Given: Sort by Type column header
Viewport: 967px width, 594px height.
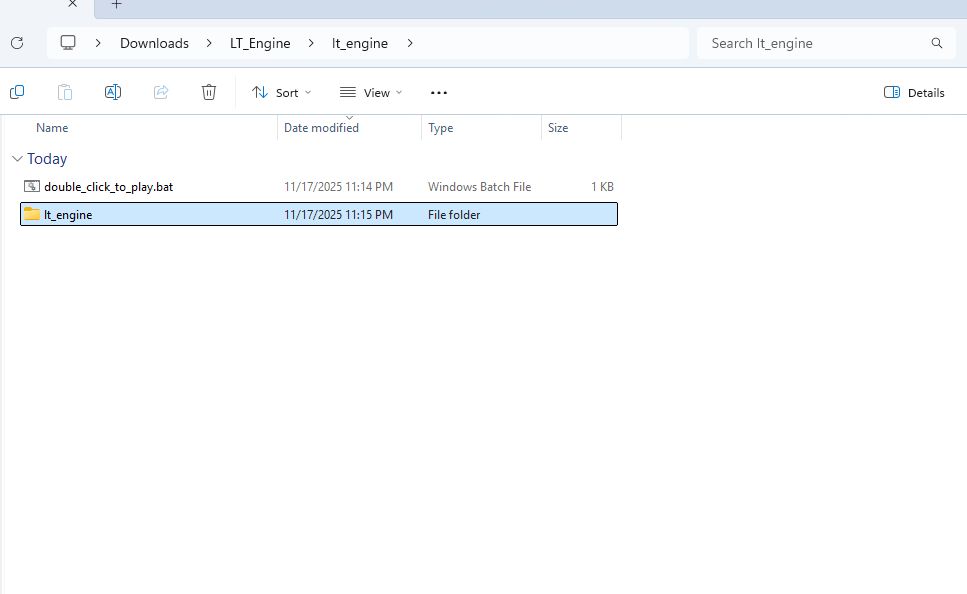Looking at the screenshot, I should click(440, 128).
